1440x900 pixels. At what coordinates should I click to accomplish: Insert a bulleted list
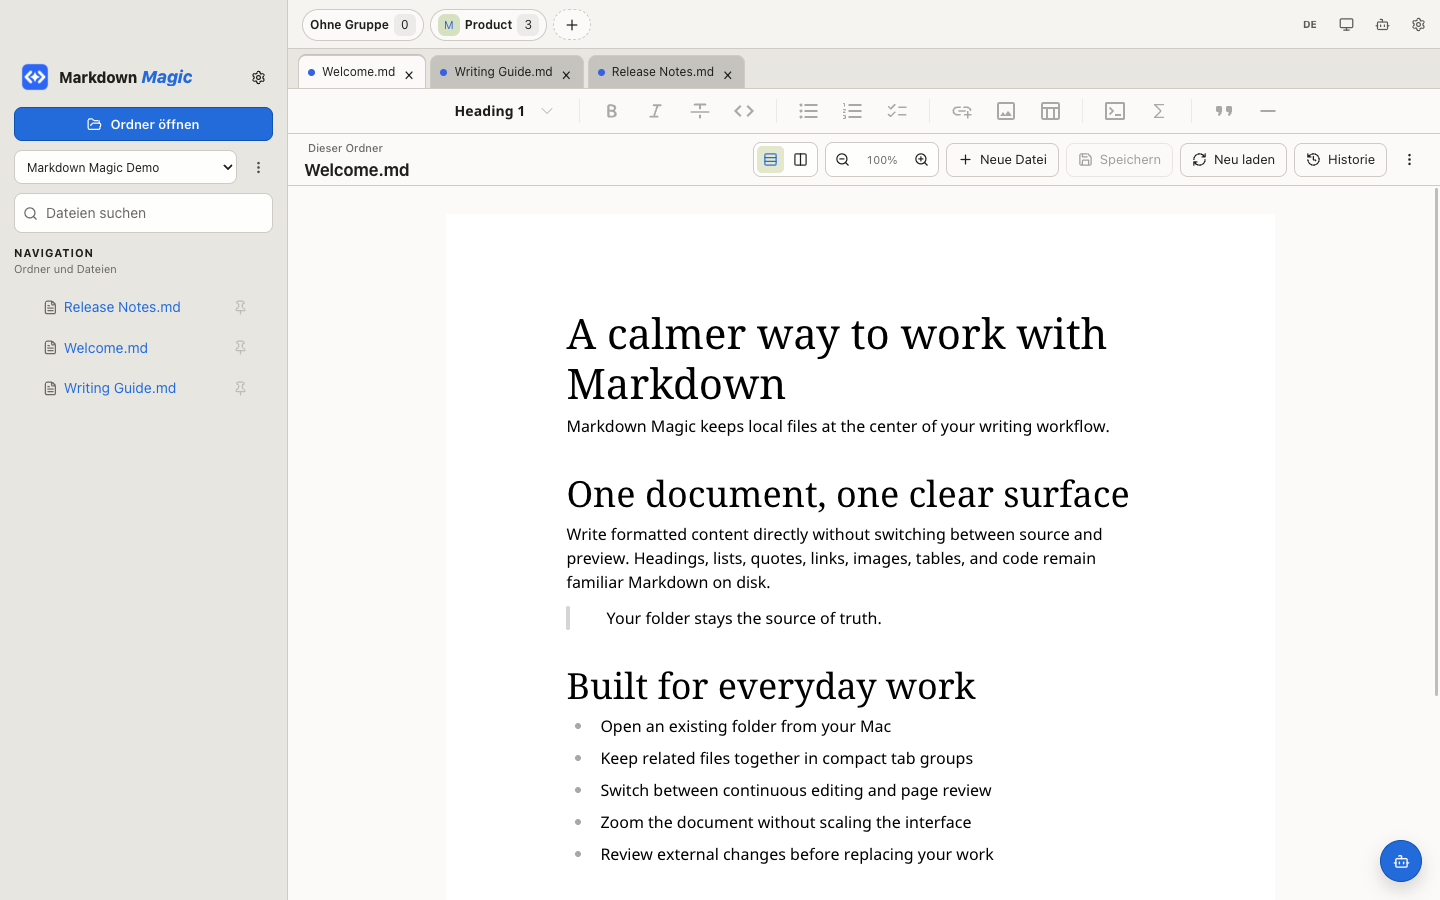pos(808,111)
